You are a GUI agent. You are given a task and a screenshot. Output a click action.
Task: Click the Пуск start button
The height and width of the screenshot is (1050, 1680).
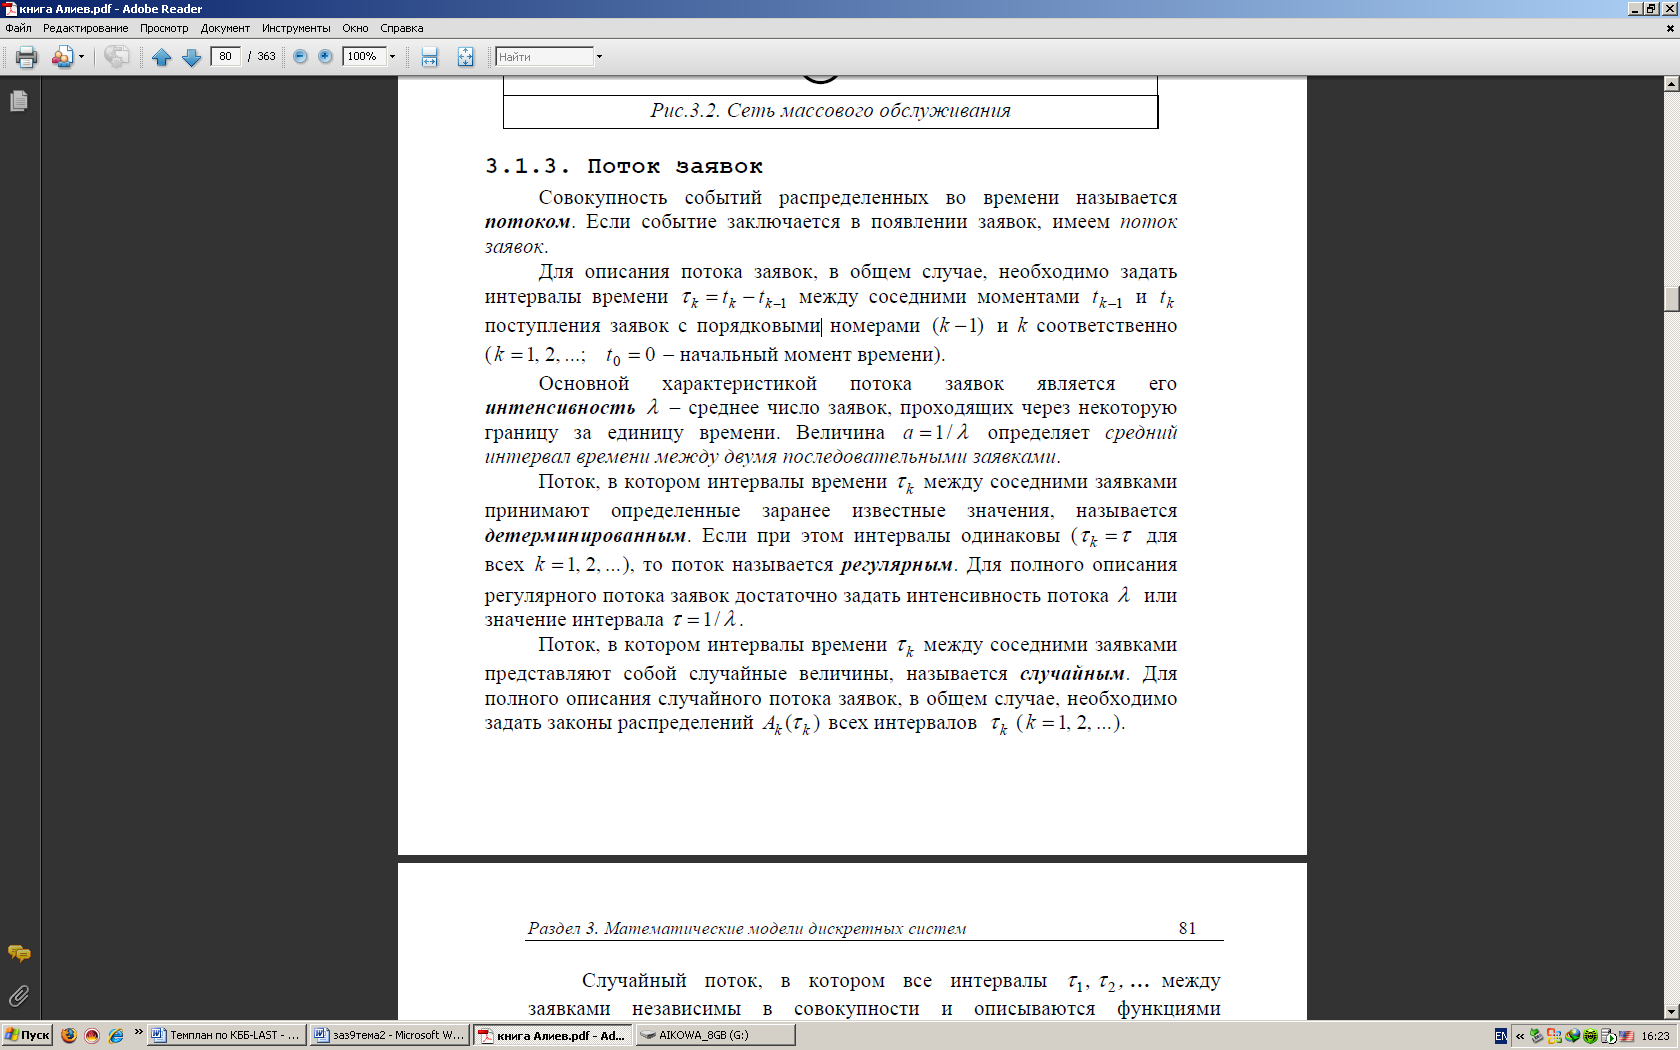point(26,1035)
